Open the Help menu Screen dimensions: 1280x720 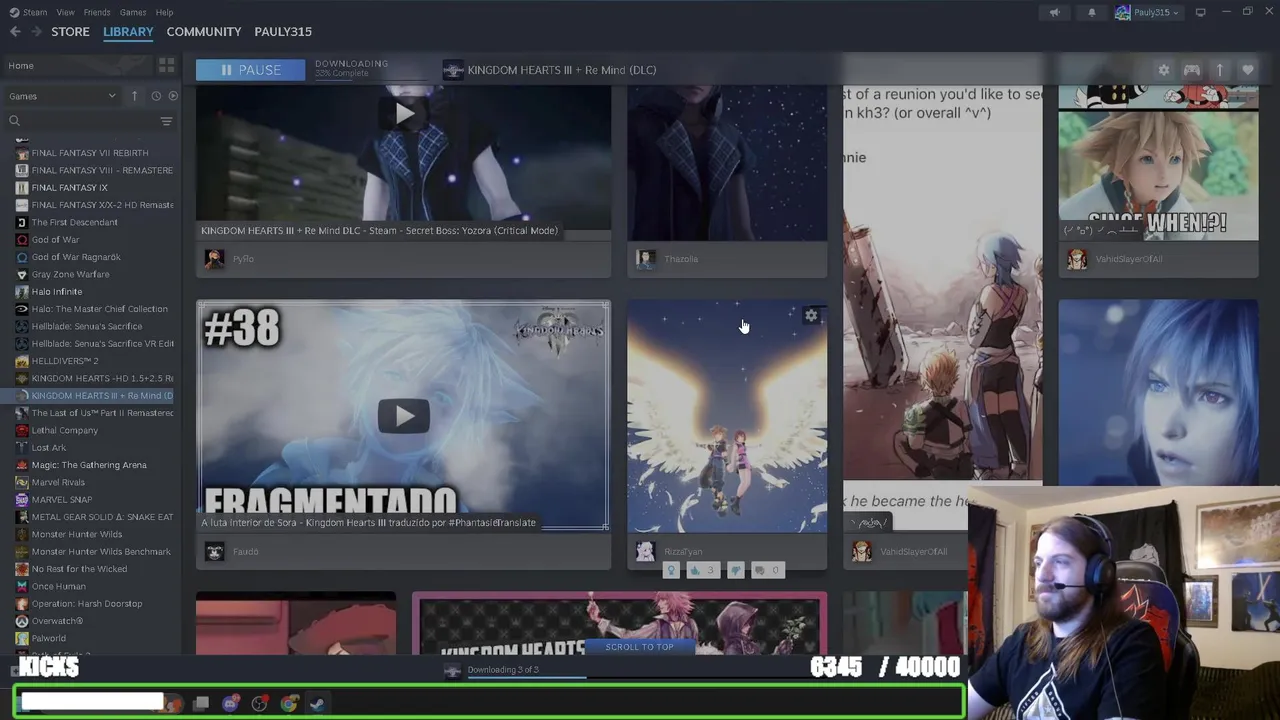point(164,12)
